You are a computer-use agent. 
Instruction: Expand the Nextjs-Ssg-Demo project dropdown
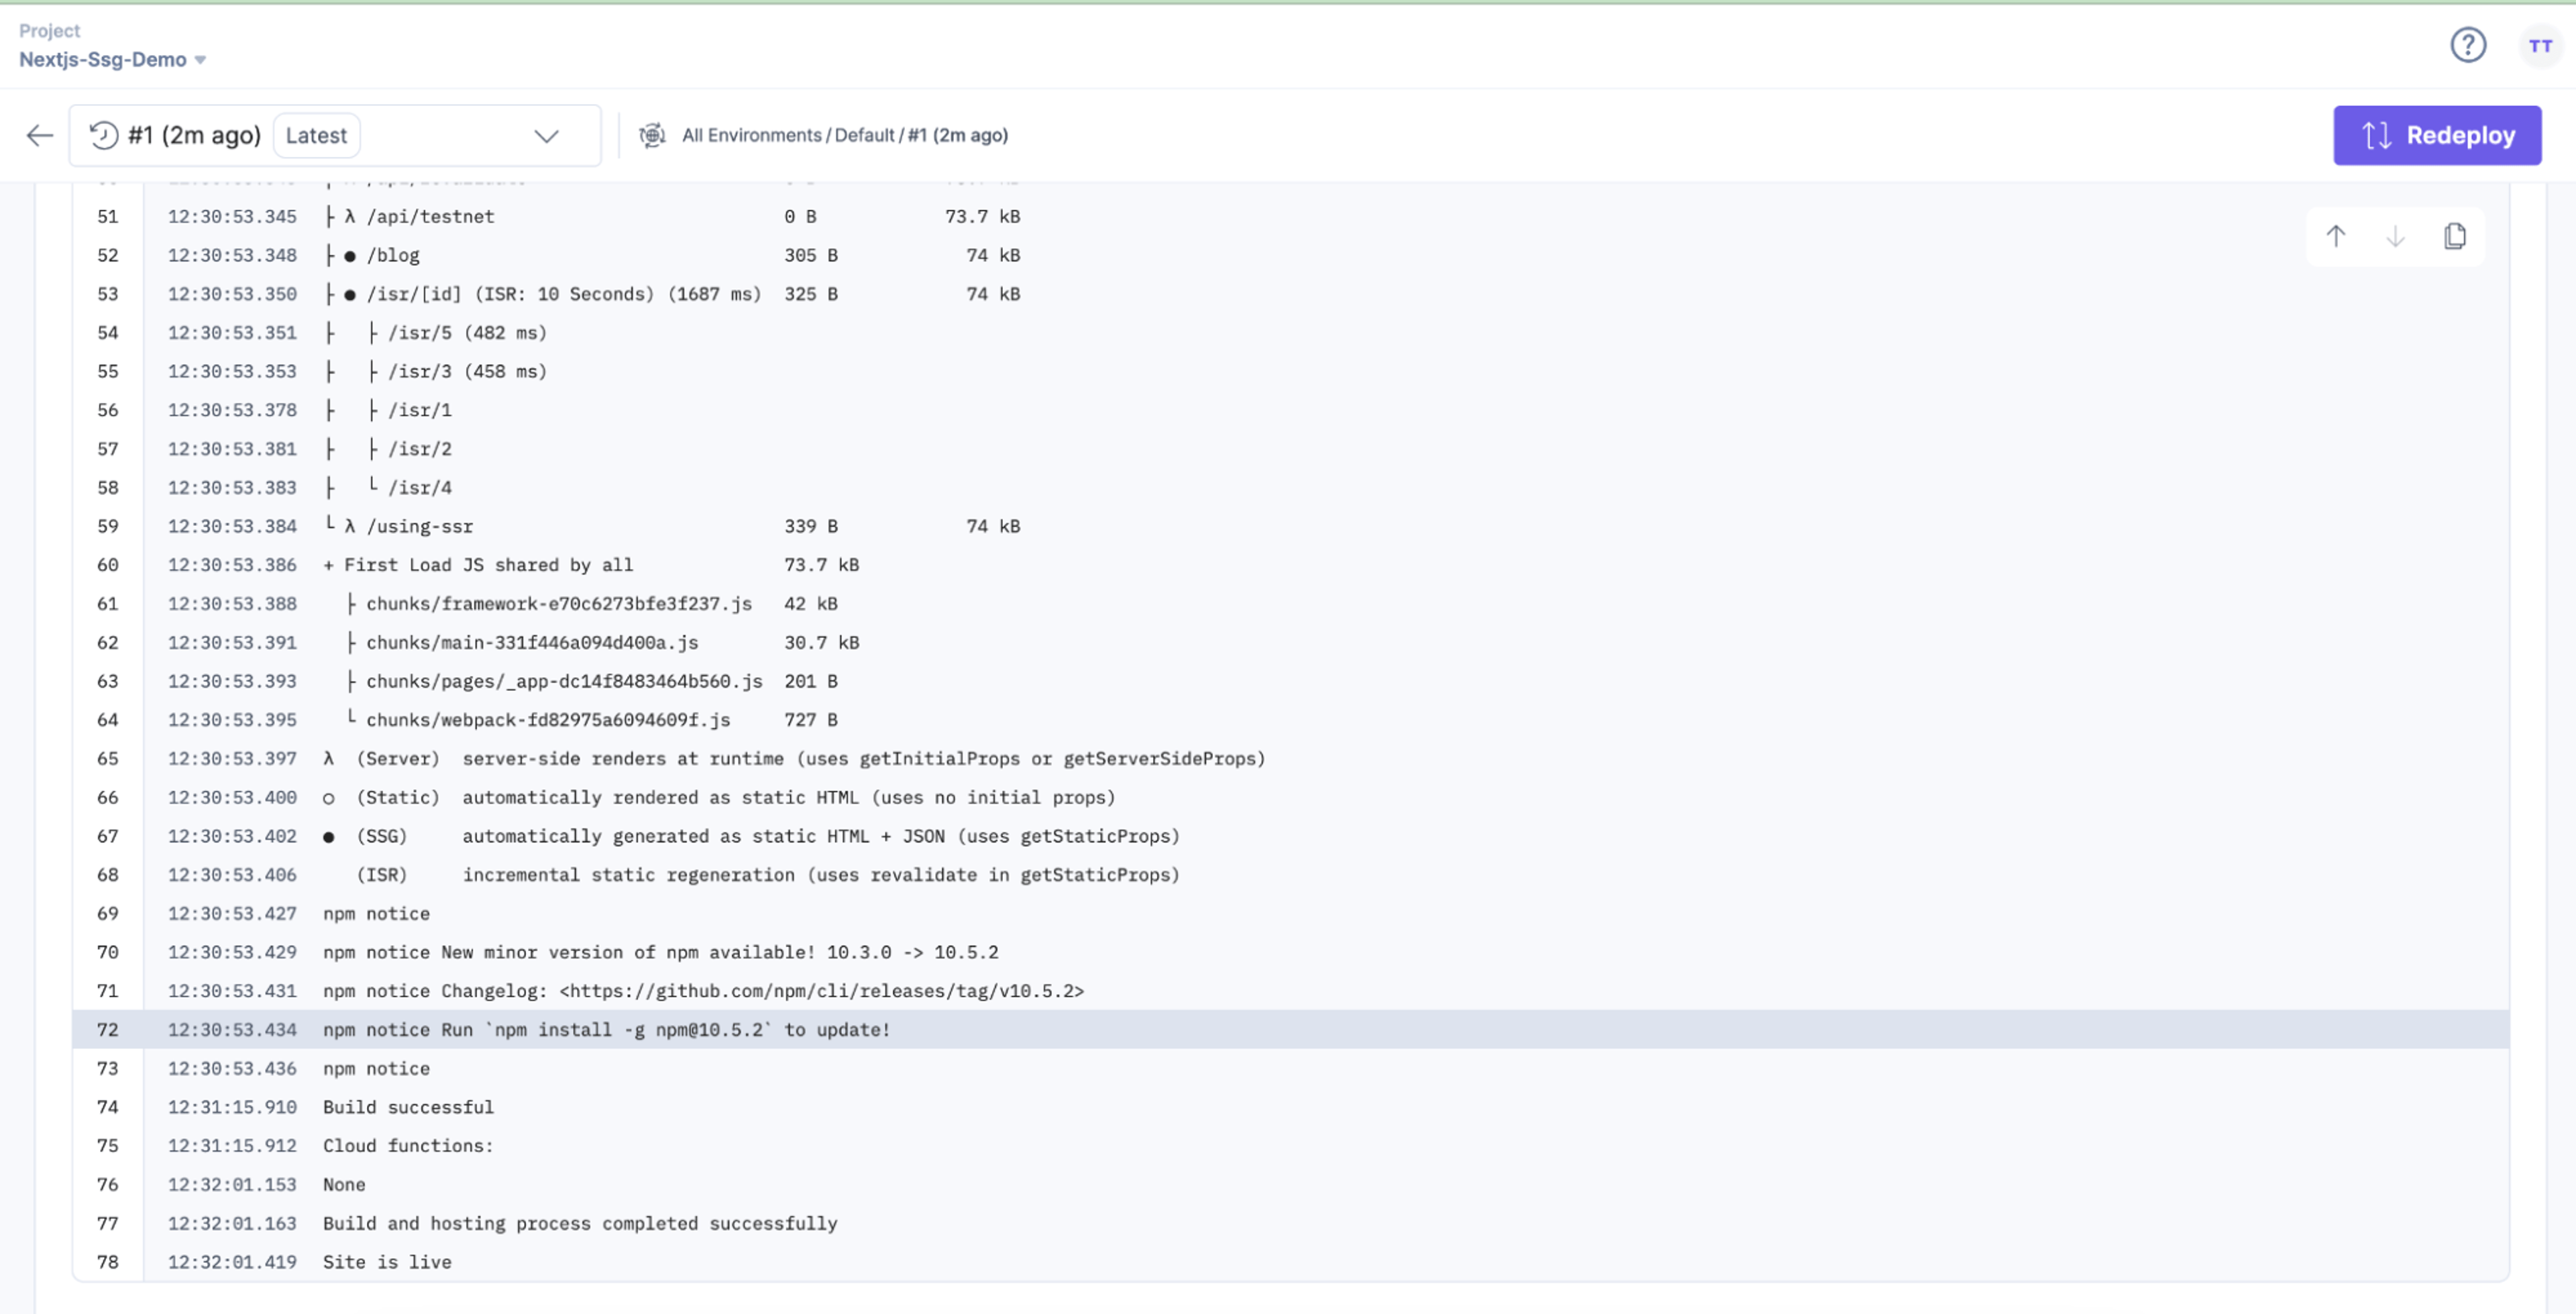tap(113, 60)
